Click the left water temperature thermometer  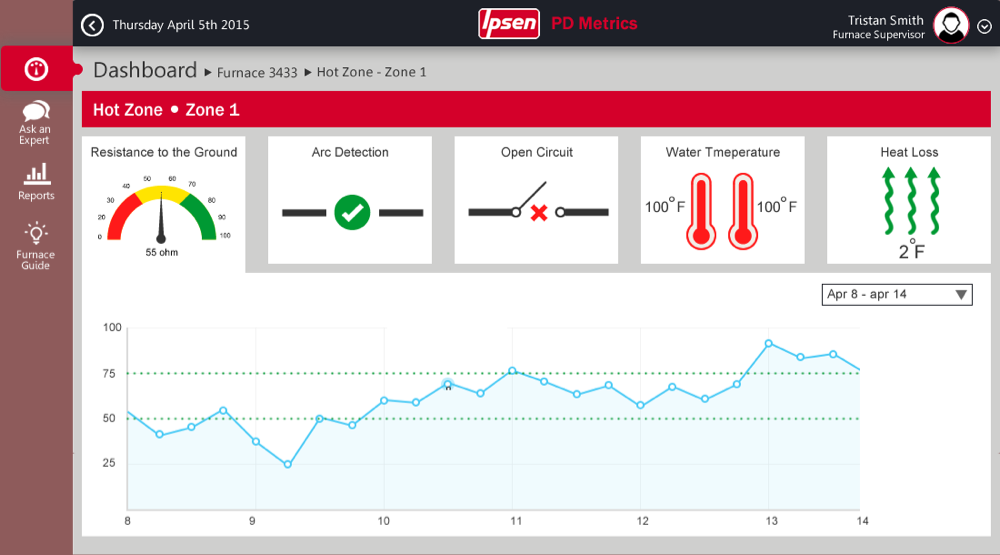[x=700, y=211]
